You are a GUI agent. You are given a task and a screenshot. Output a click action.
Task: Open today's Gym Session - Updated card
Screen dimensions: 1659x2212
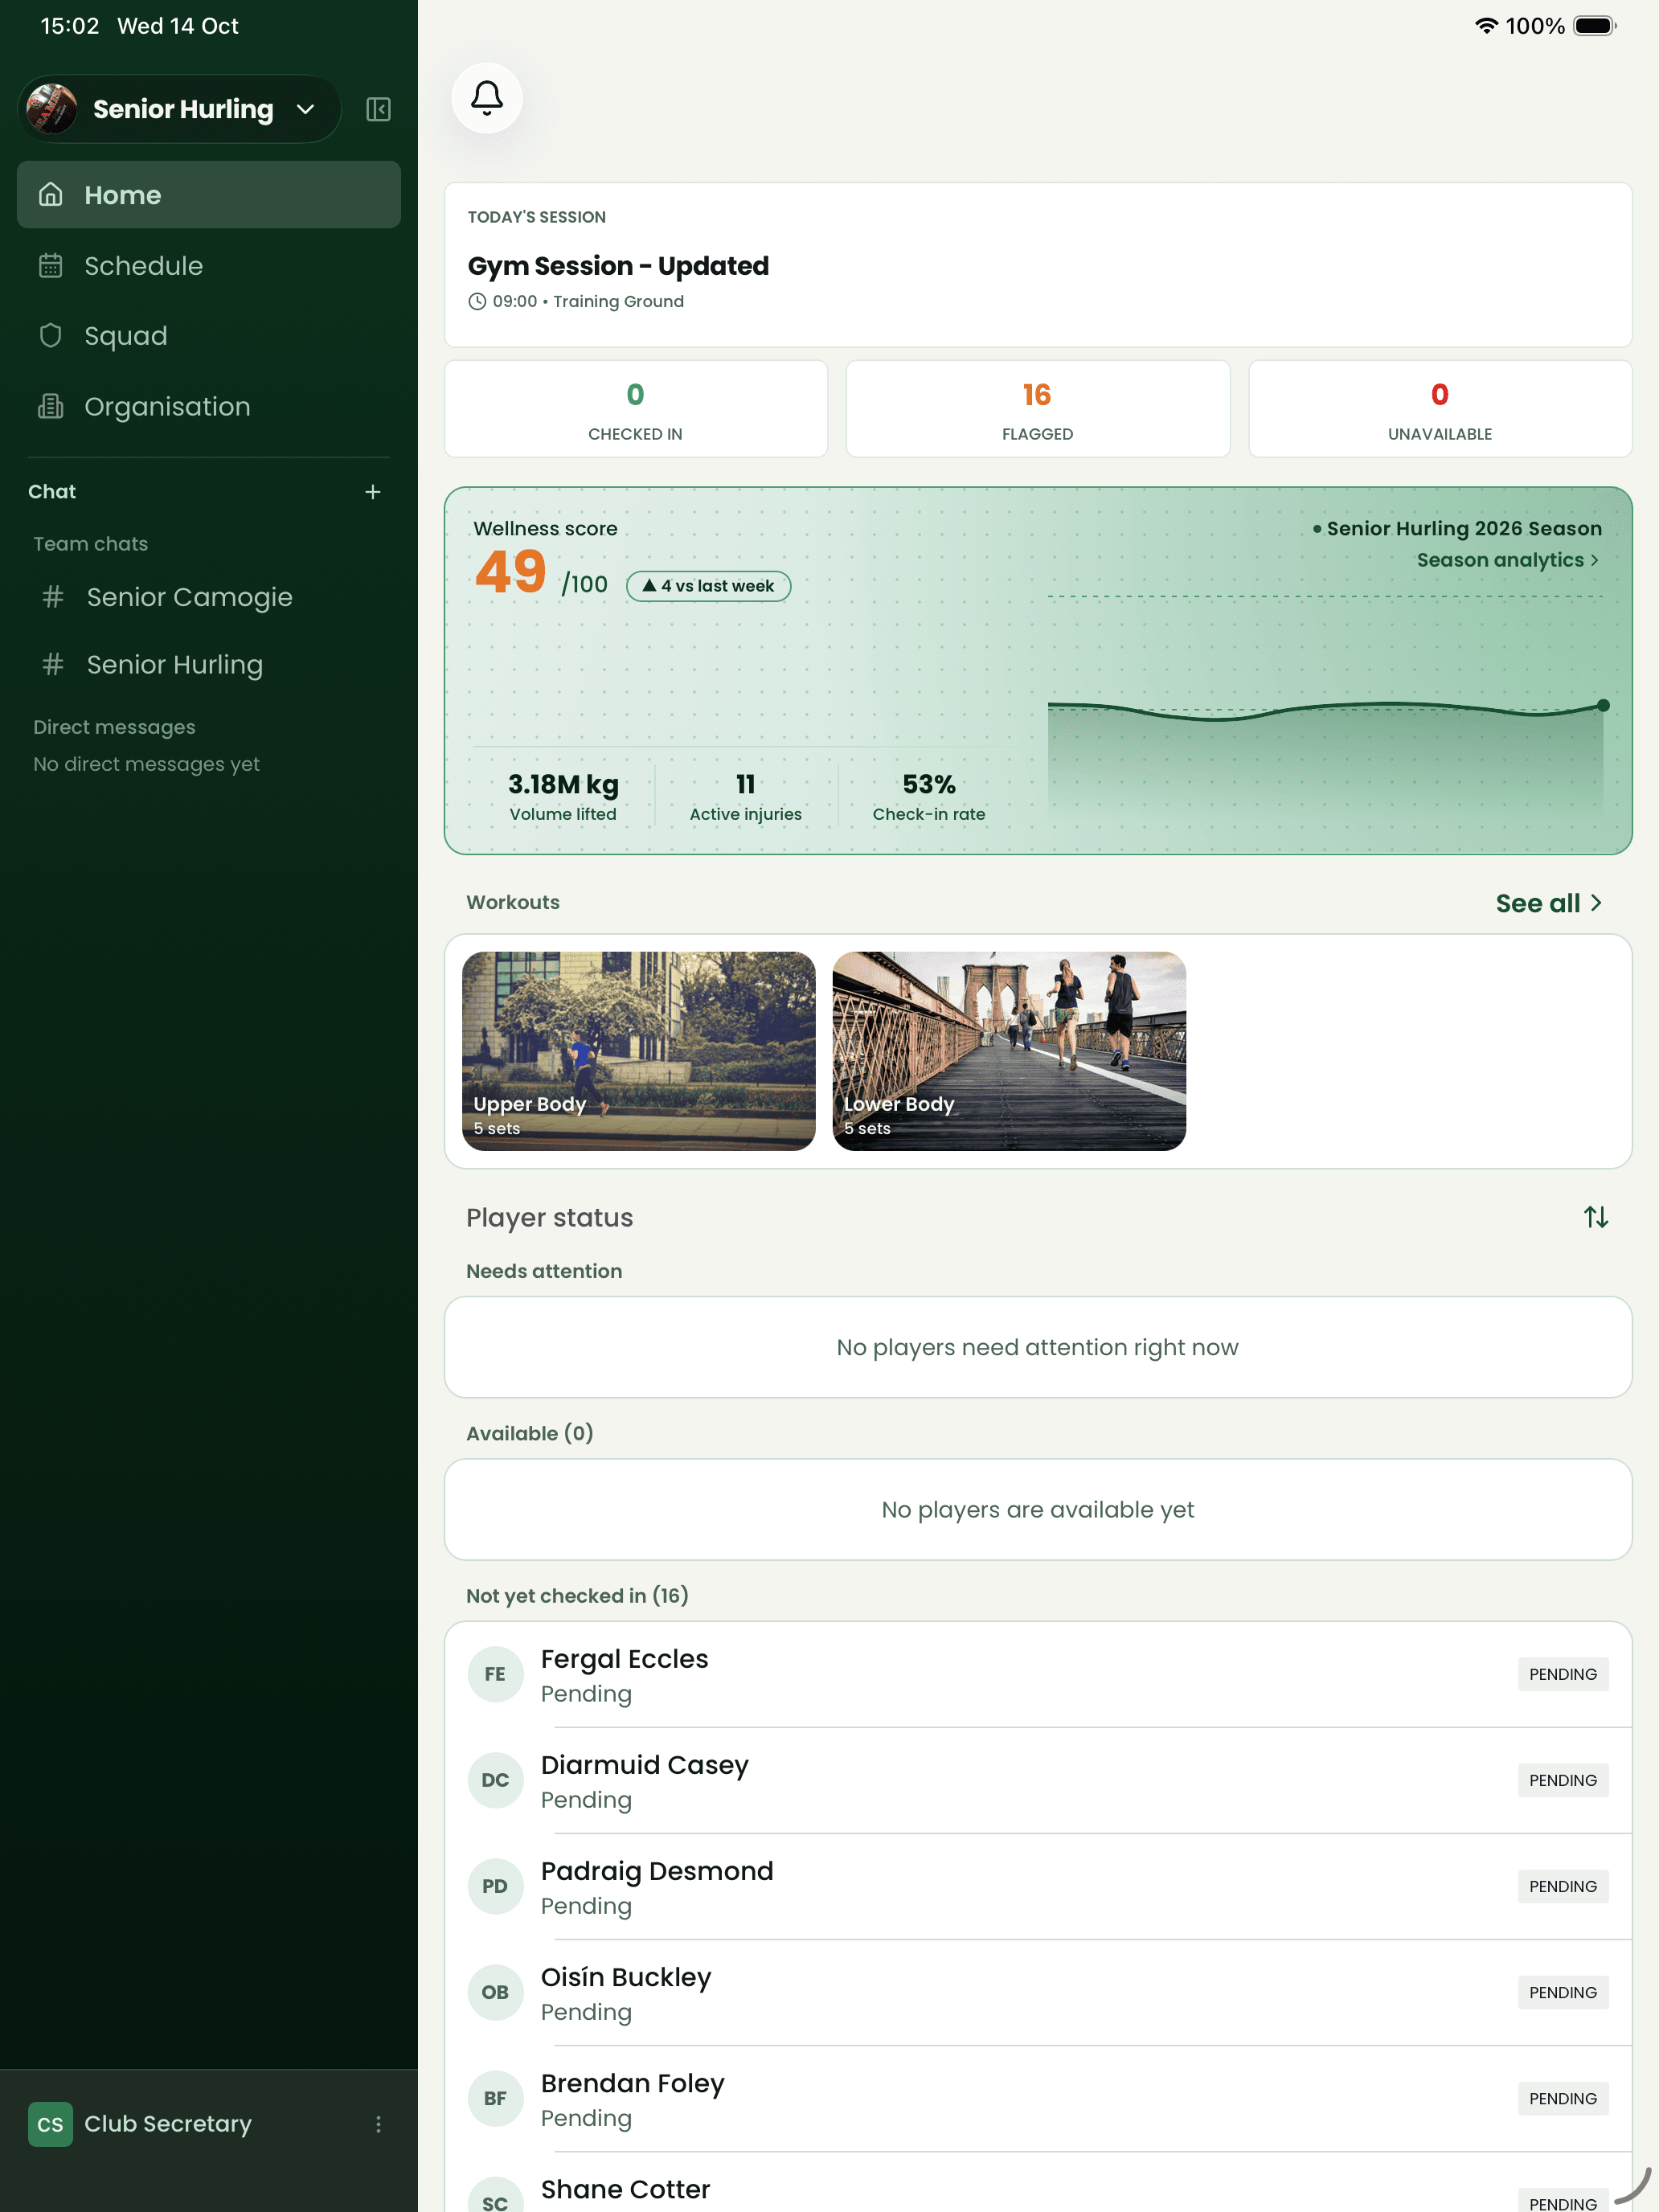click(1038, 265)
